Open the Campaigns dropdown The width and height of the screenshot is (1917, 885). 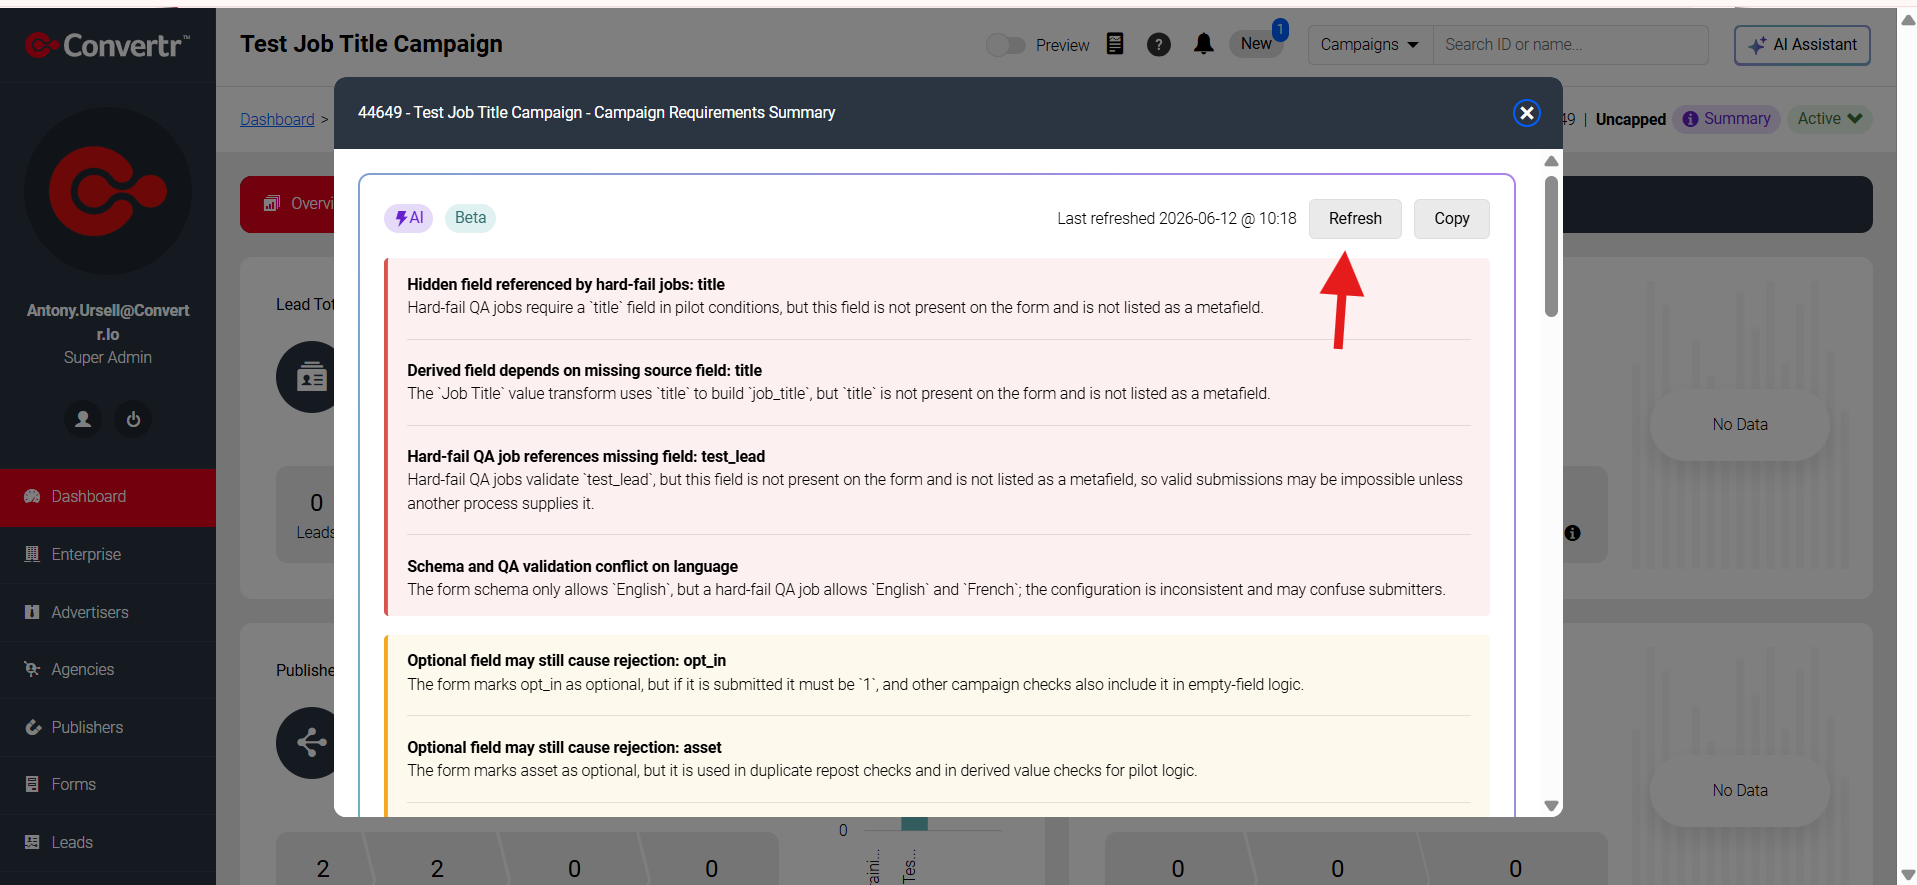(x=1370, y=45)
